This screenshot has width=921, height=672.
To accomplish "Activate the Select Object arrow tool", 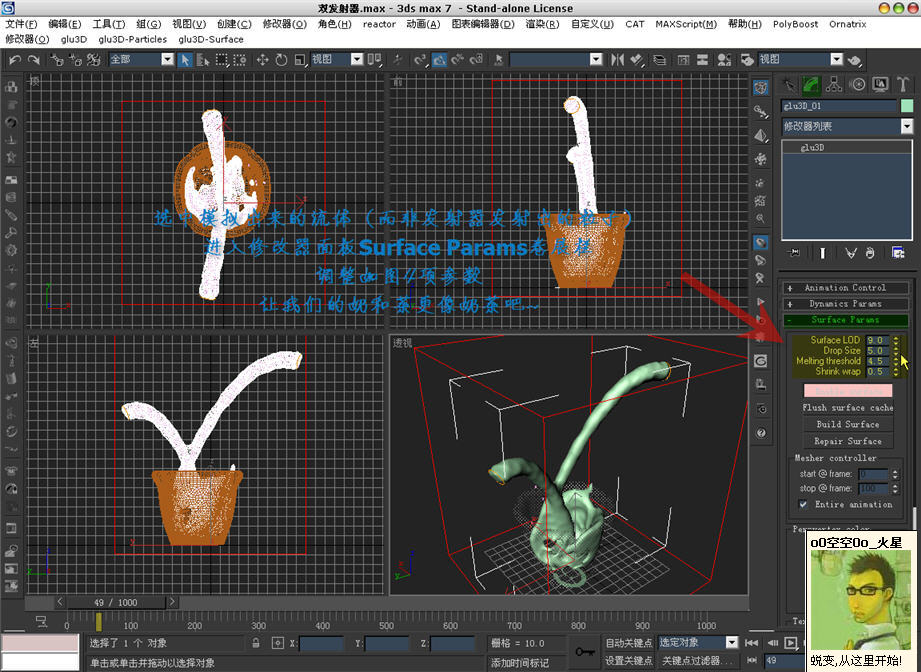I will point(185,59).
